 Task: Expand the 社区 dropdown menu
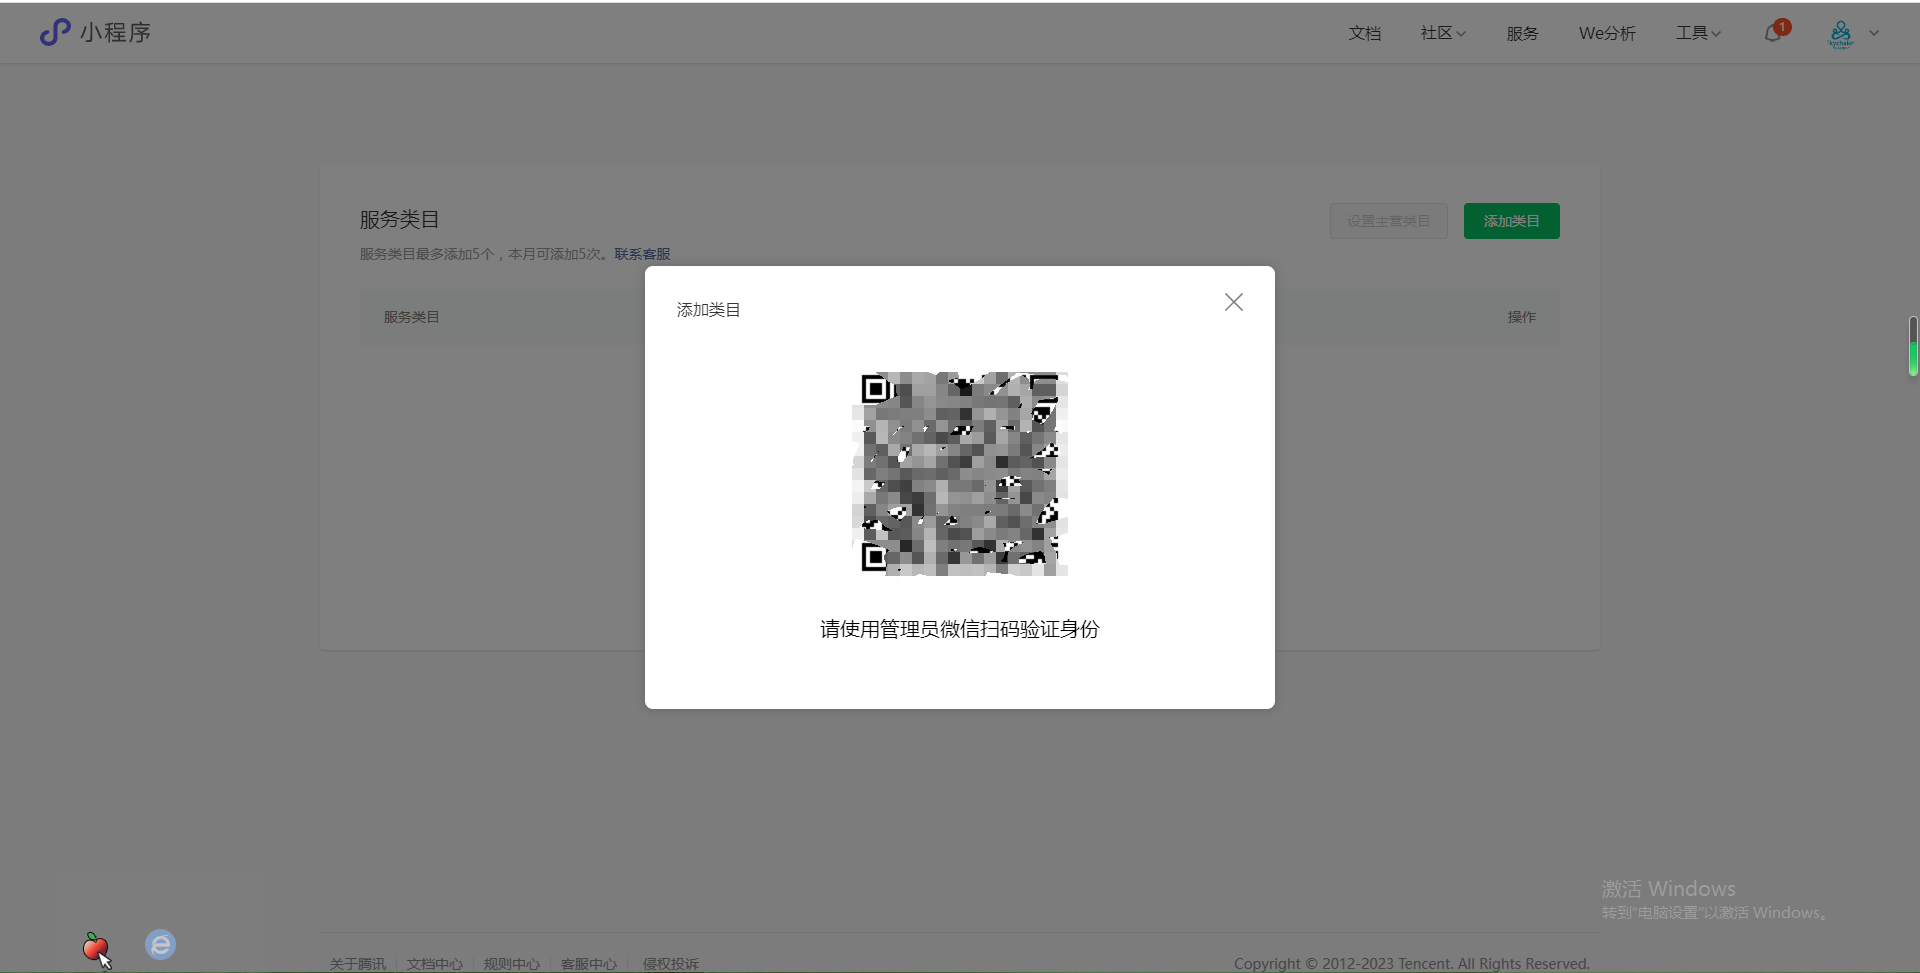1442,33
